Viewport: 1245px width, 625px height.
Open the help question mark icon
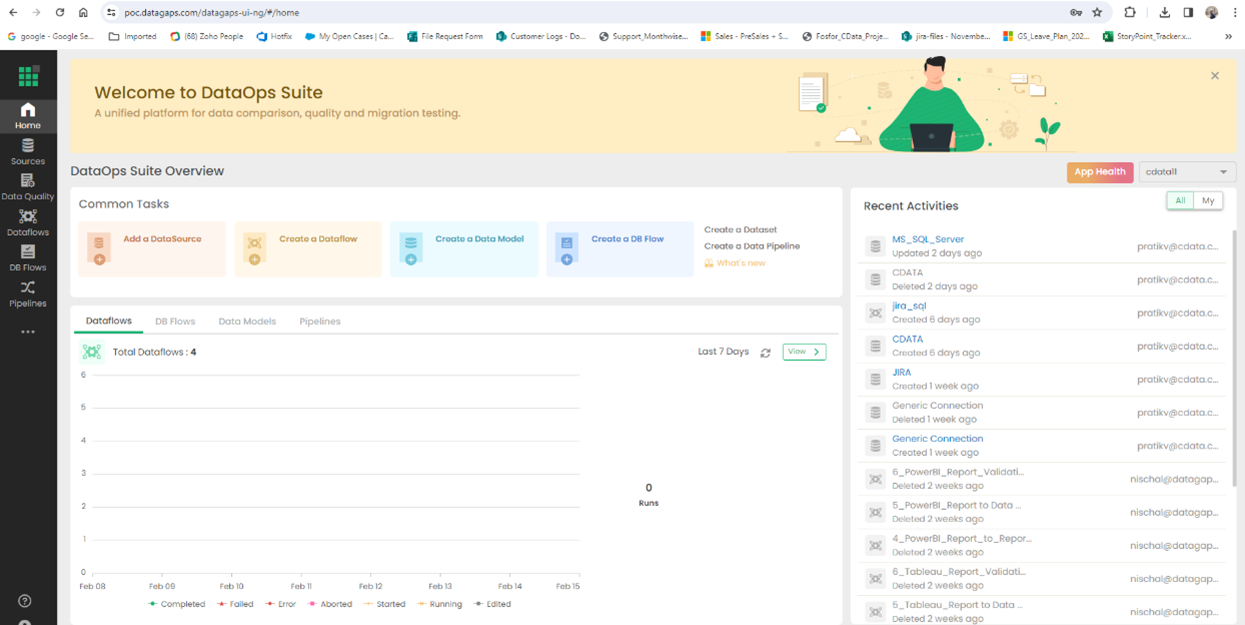[25, 601]
